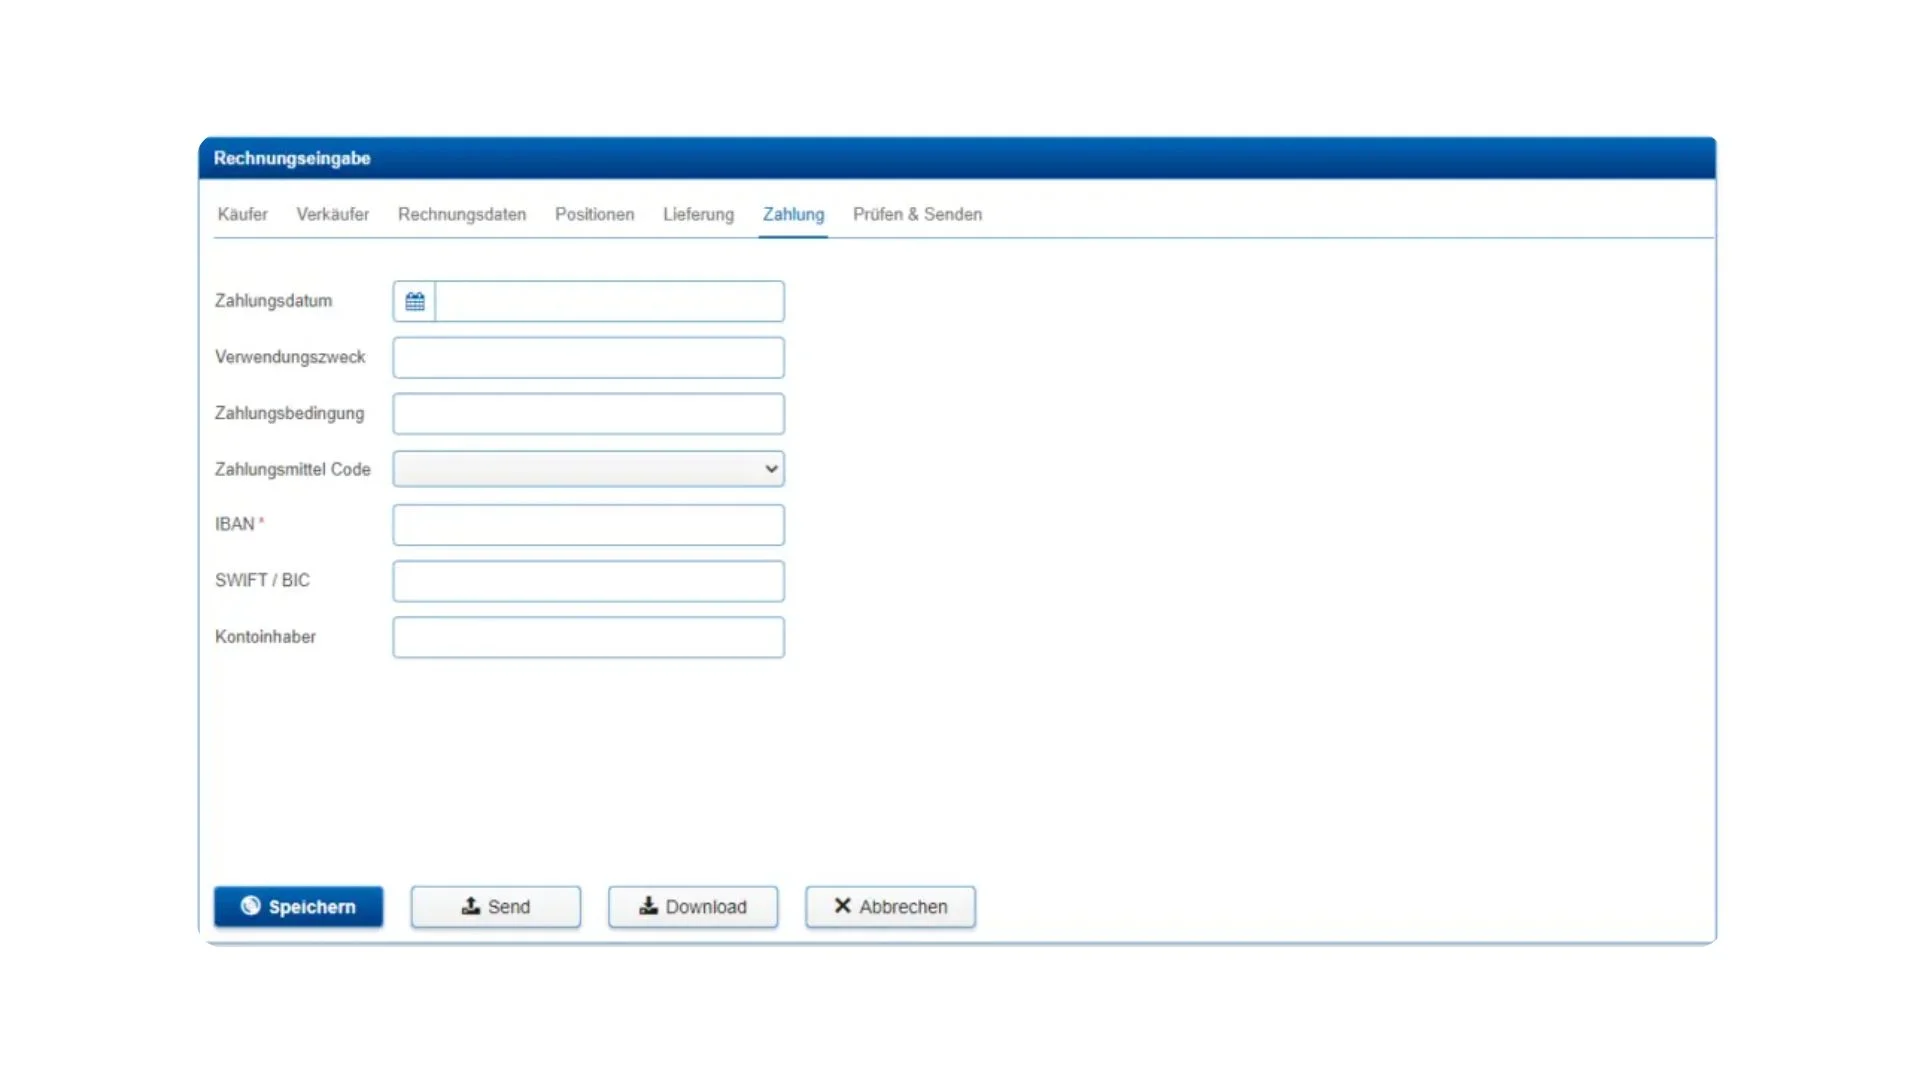Click the Rechnungseingabe title text
The image size is (1920, 1080).
pos(292,158)
